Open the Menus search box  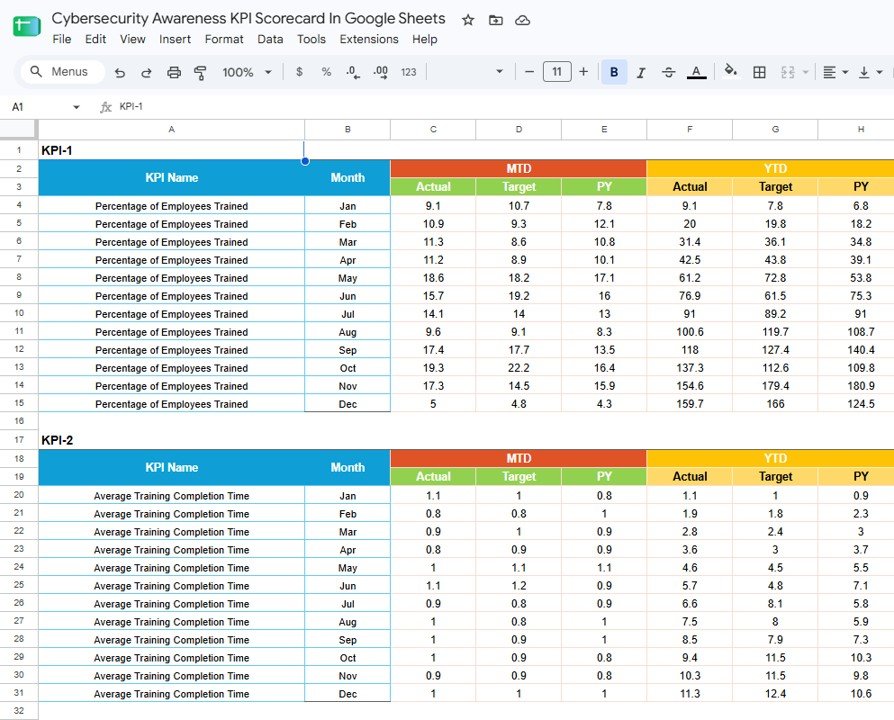(62, 72)
